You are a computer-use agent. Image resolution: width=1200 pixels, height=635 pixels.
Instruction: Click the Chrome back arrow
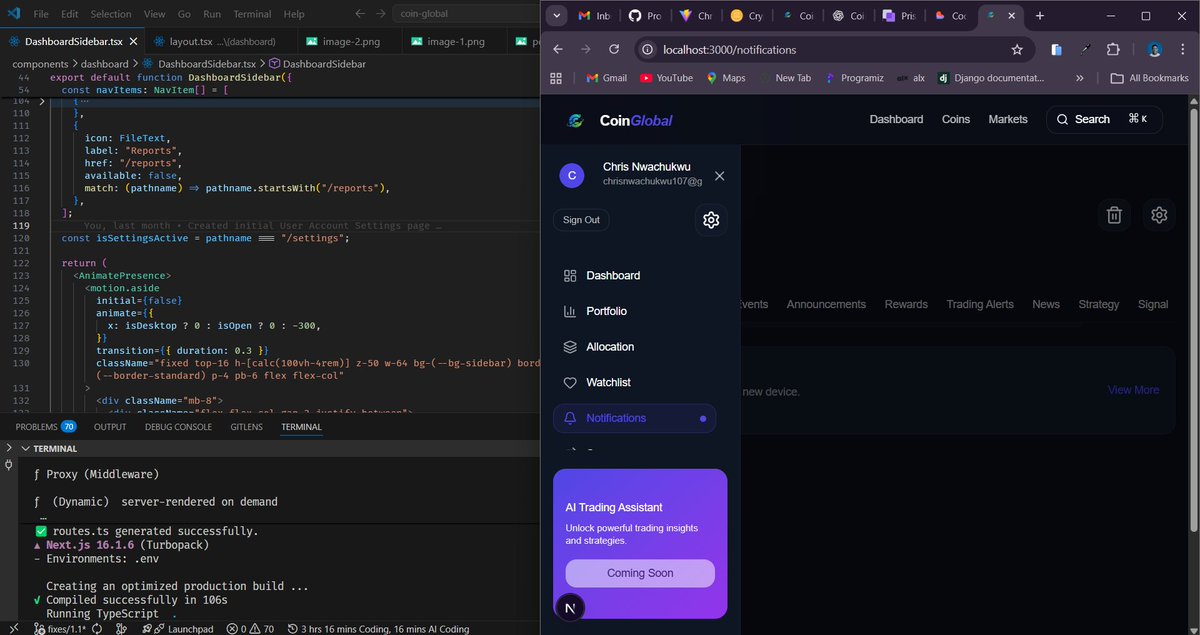558,49
